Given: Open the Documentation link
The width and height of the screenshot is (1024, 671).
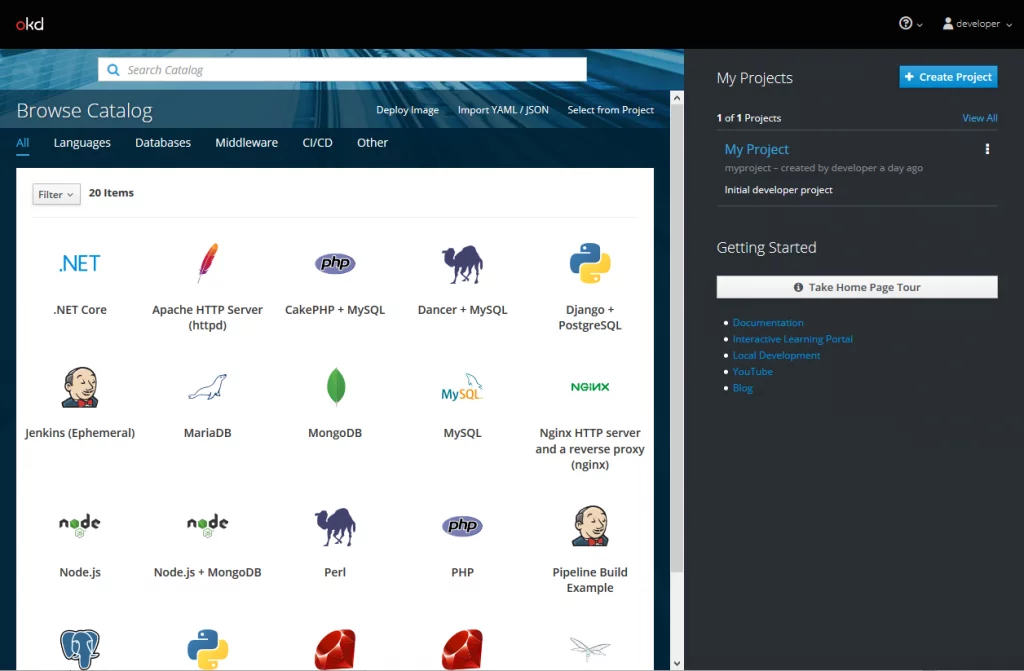Looking at the screenshot, I should (768, 323).
